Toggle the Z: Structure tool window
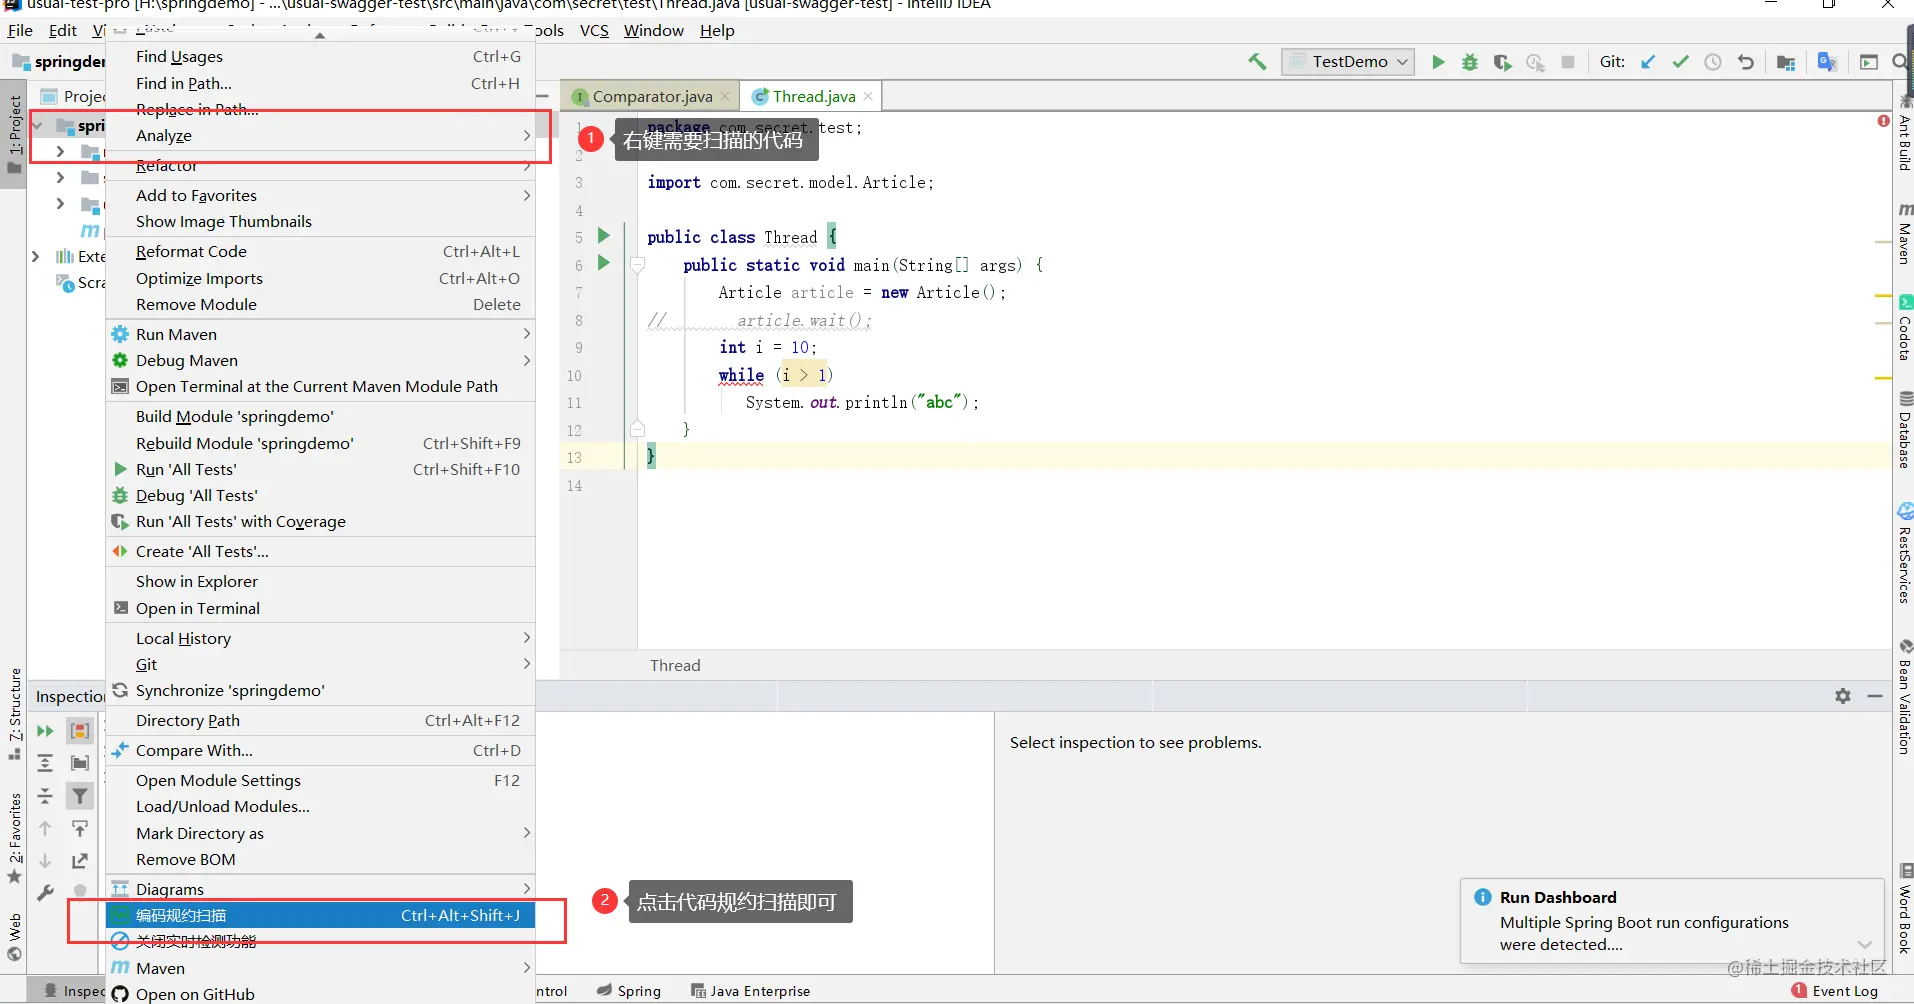 (14, 713)
